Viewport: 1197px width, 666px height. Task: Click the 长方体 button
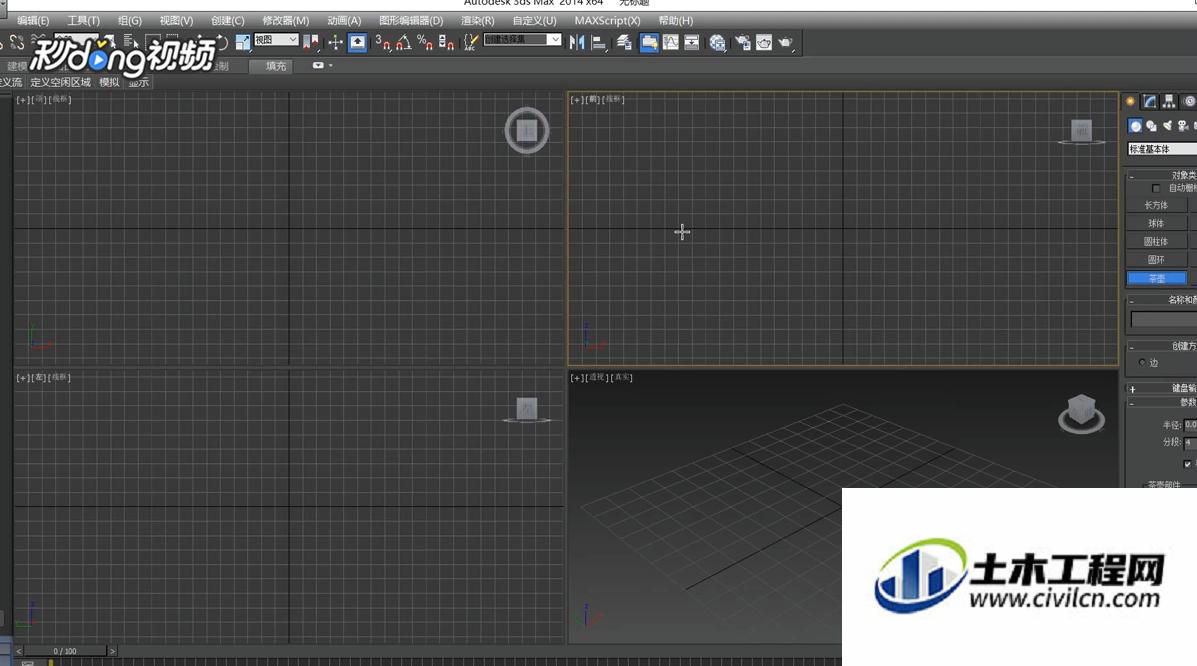pyautogui.click(x=1157, y=205)
